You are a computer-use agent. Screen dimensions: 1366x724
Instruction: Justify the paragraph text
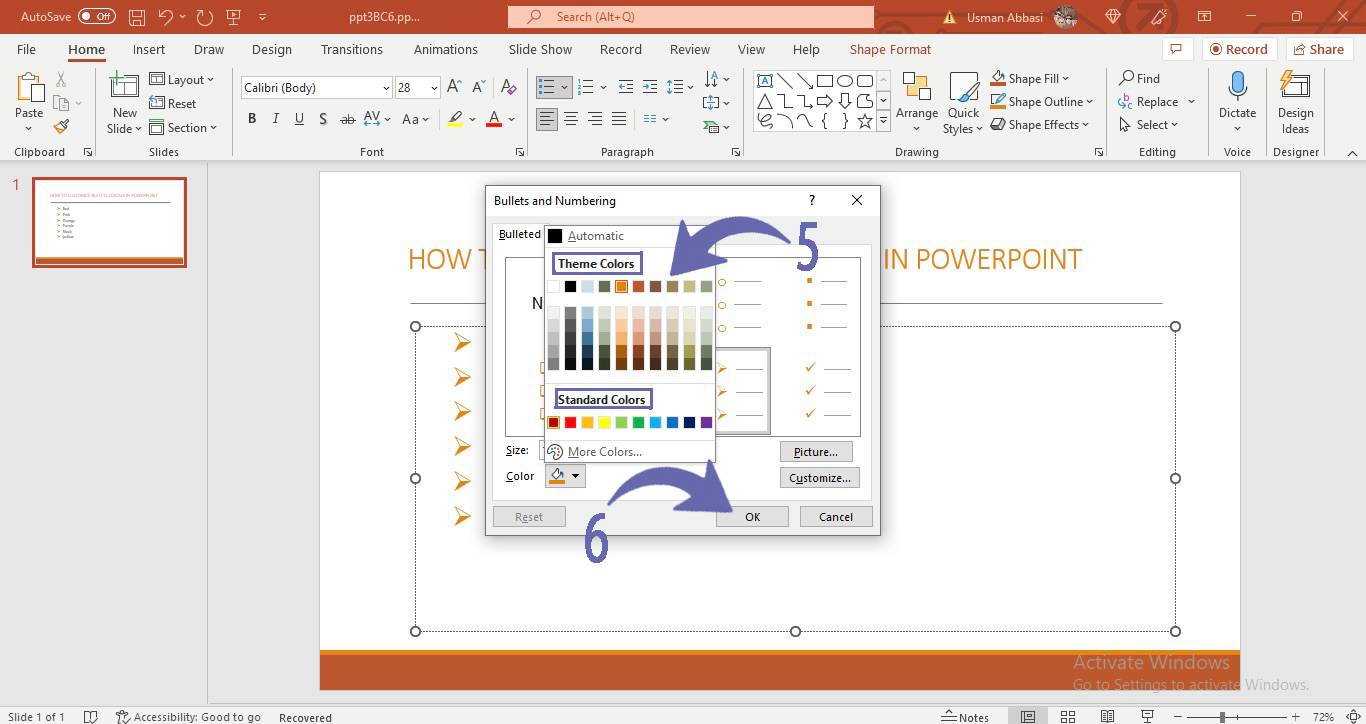click(619, 119)
